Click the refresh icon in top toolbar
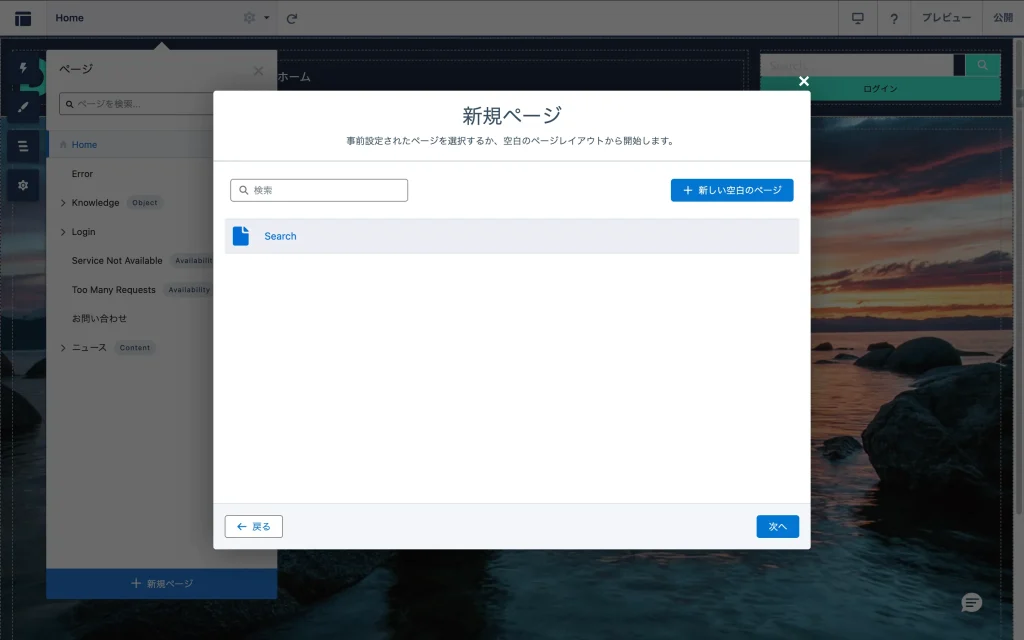The height and width of the screenshot is (640, 1024). [x=292, y=18]
